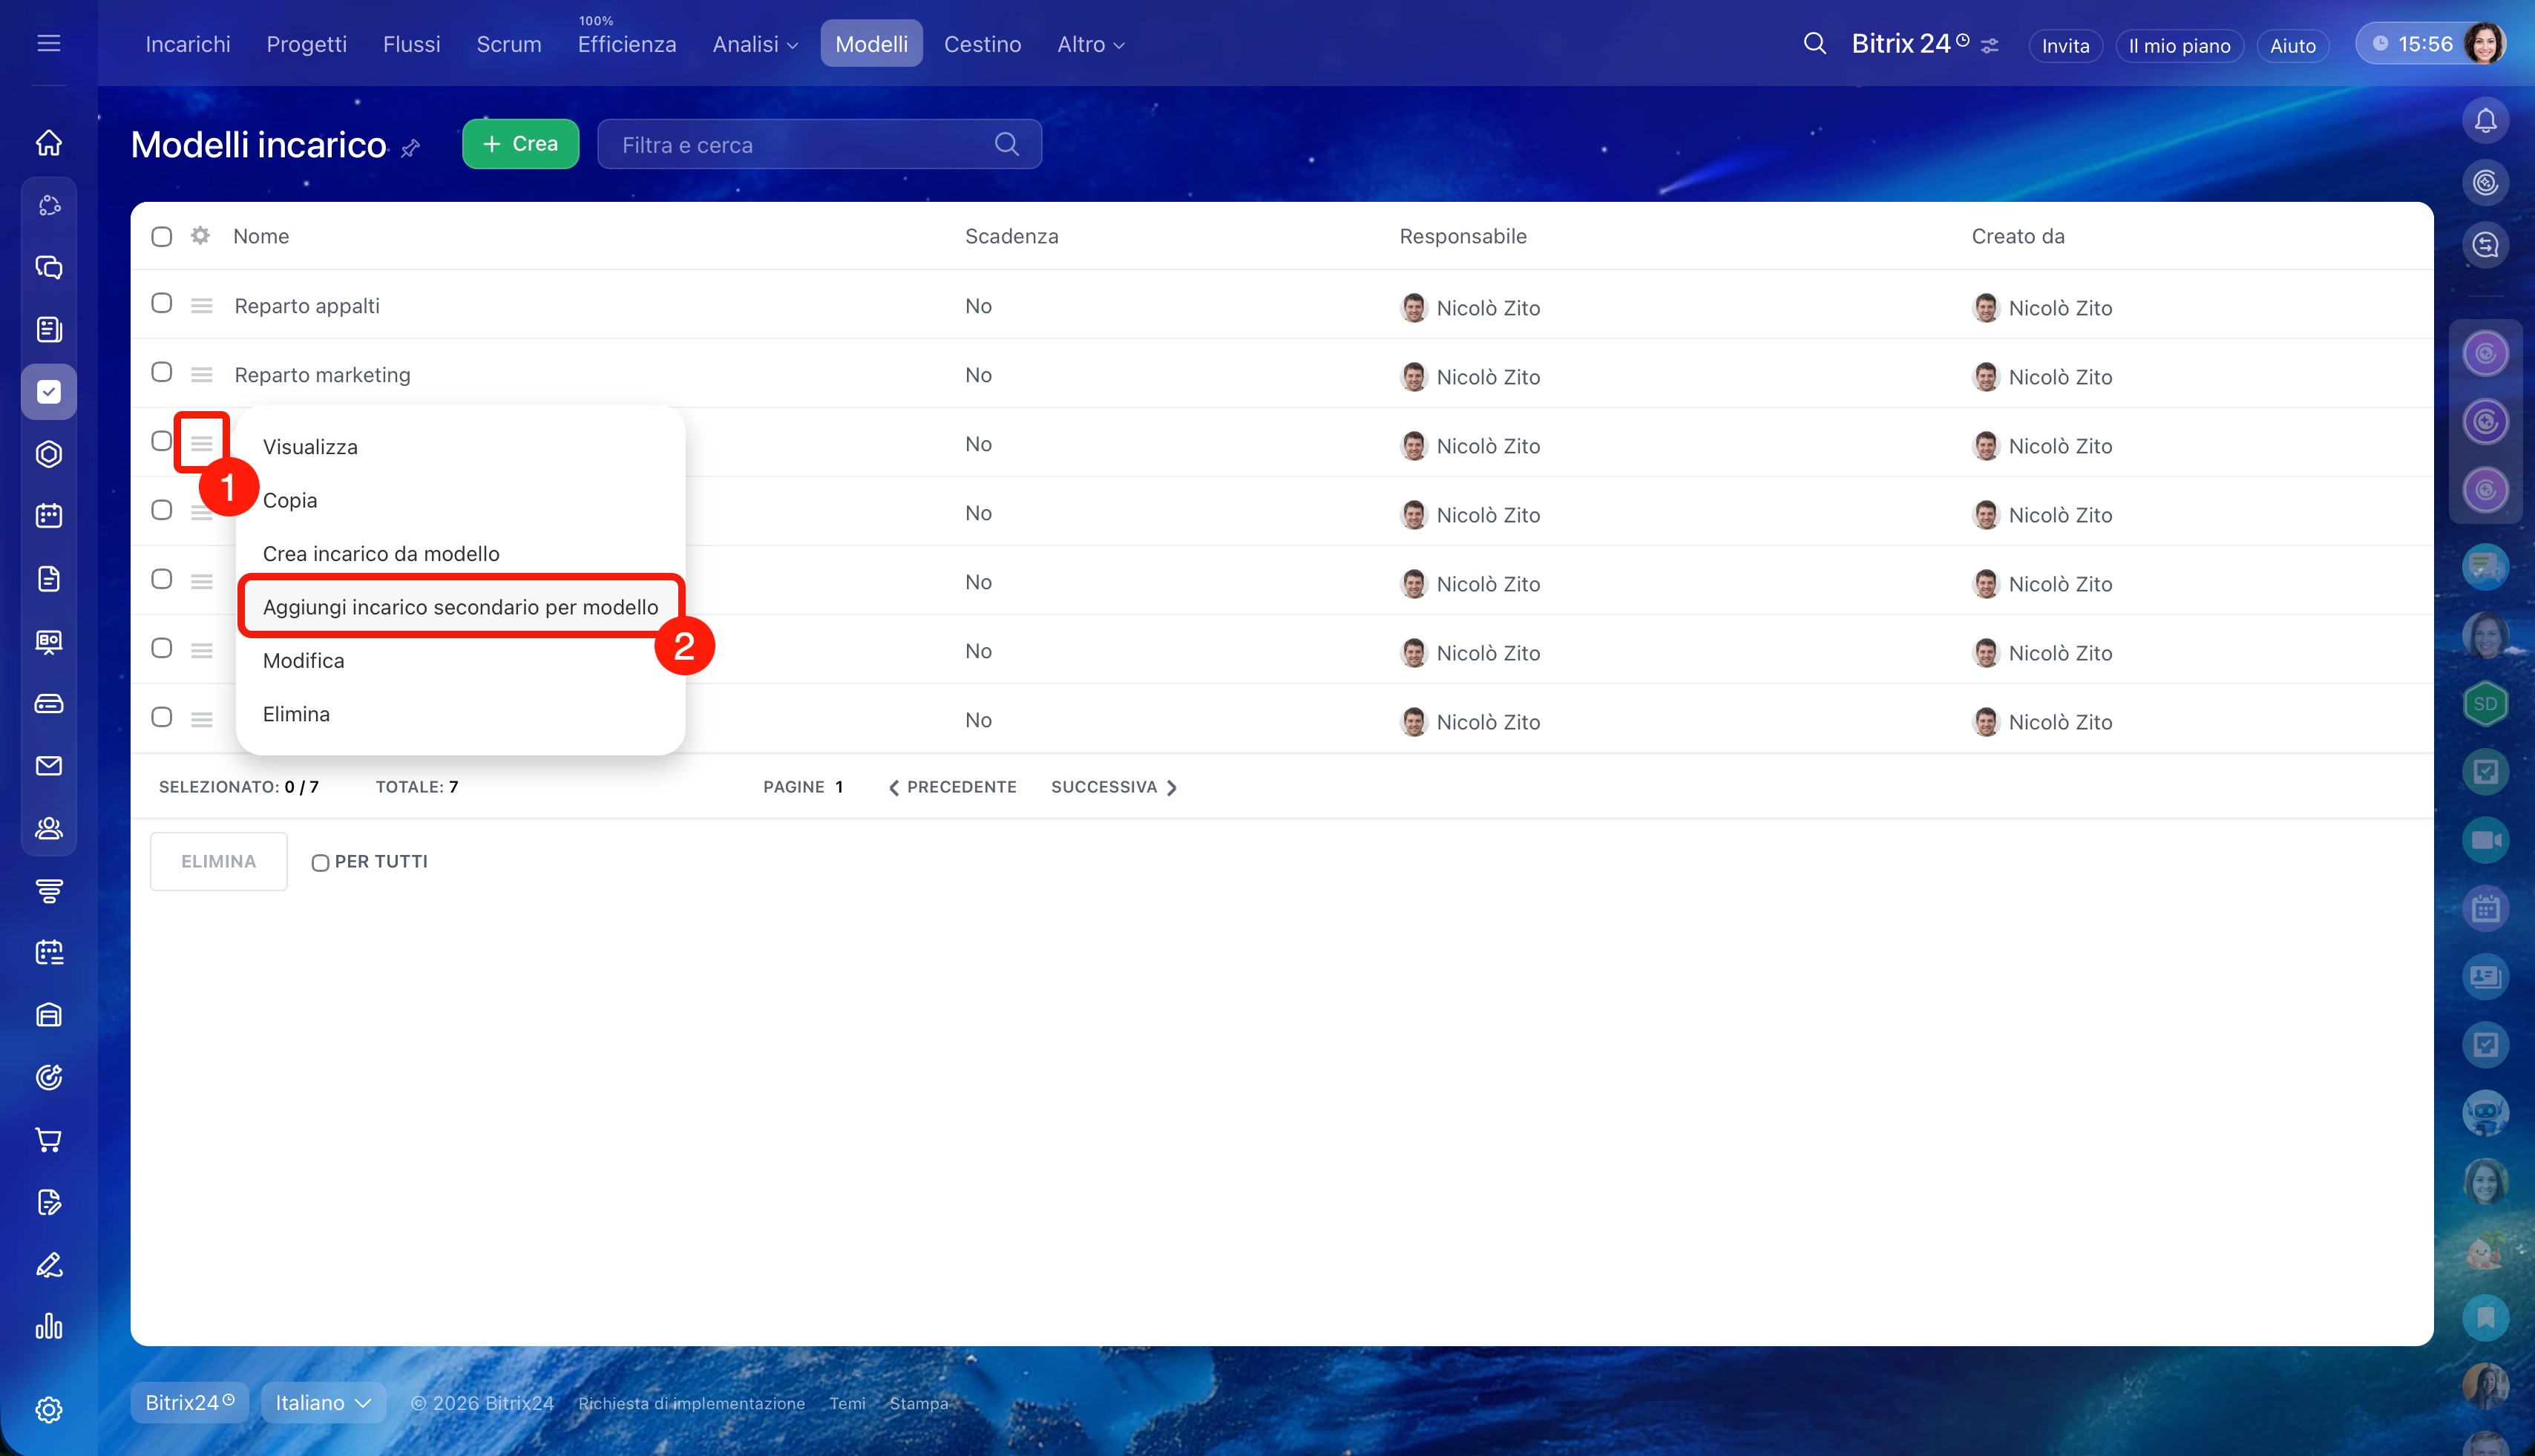Open the calendar icon in left sidebar

(49, 516)
